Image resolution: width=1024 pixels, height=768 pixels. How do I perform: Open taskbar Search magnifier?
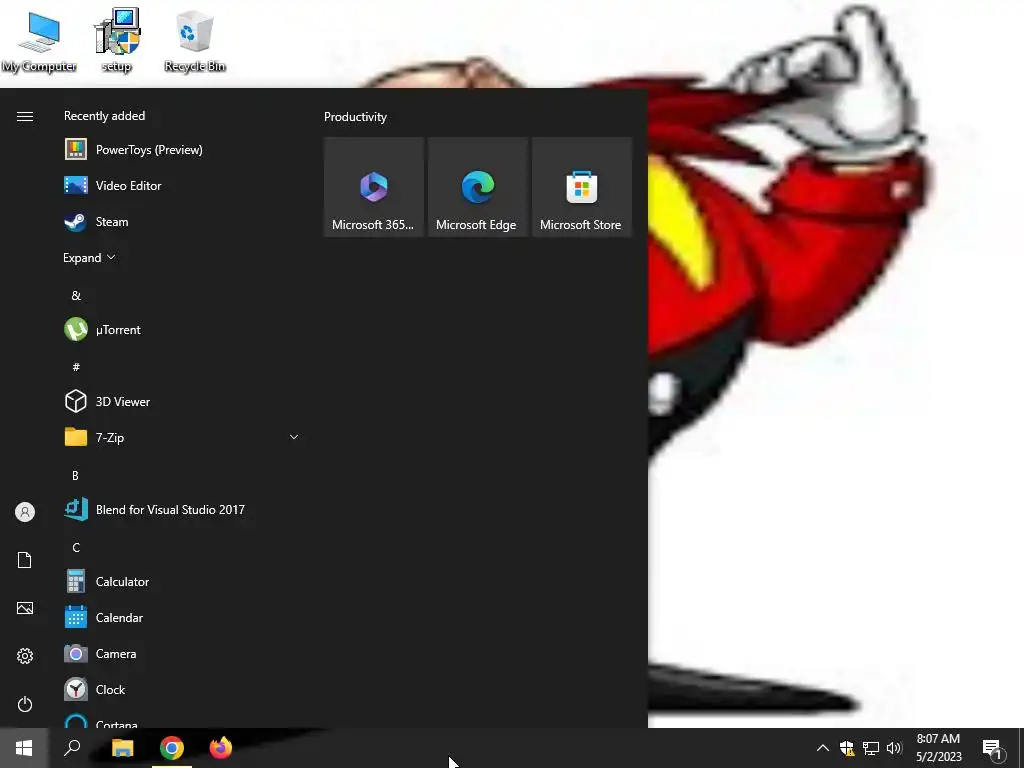(72, 748)
